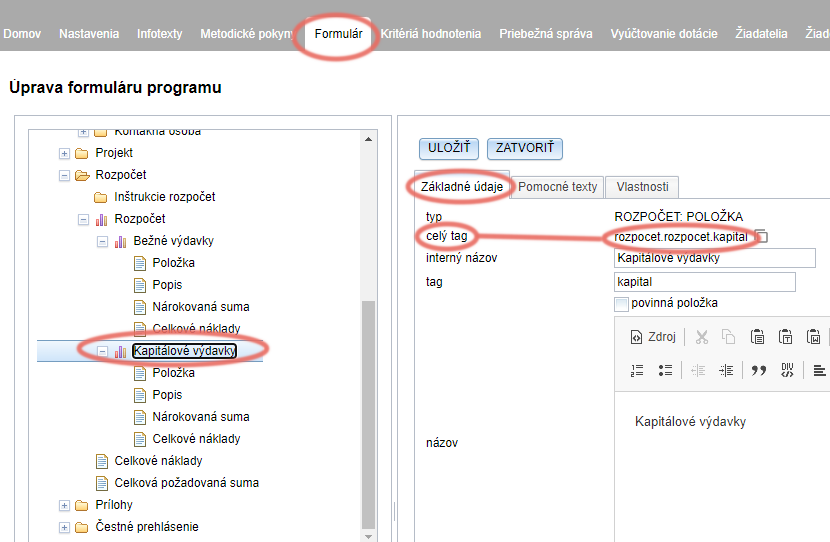Click the decrease indent icon
The height and width of the screenshot is (542, 830).
(x=698, y=371)
